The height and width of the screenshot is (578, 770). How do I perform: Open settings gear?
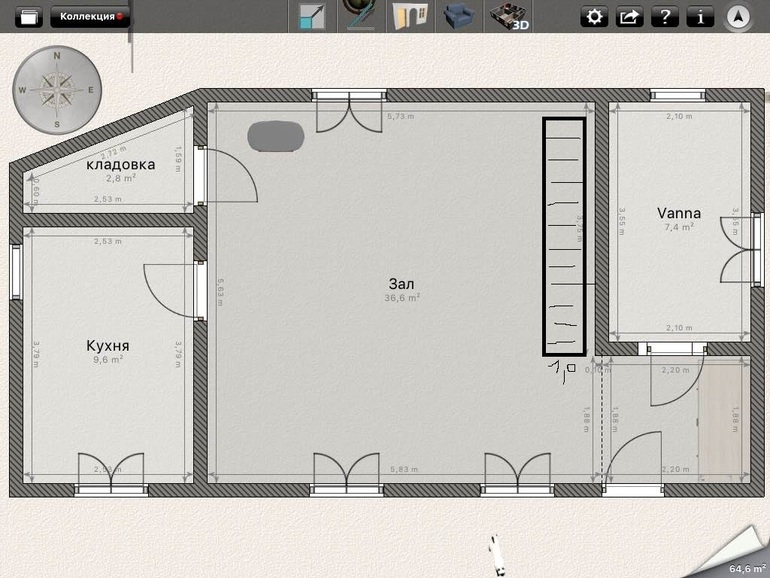coord(595,17)
